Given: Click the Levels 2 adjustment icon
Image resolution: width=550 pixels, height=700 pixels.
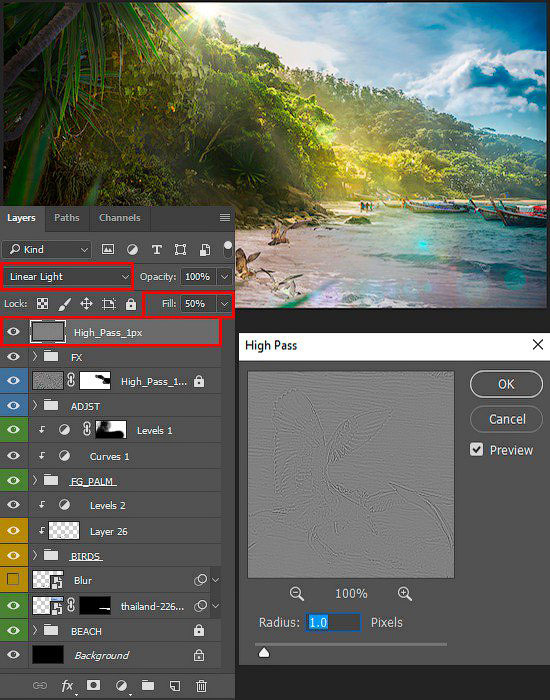Looking at the screenshot, I should click(x=65, y=505).
